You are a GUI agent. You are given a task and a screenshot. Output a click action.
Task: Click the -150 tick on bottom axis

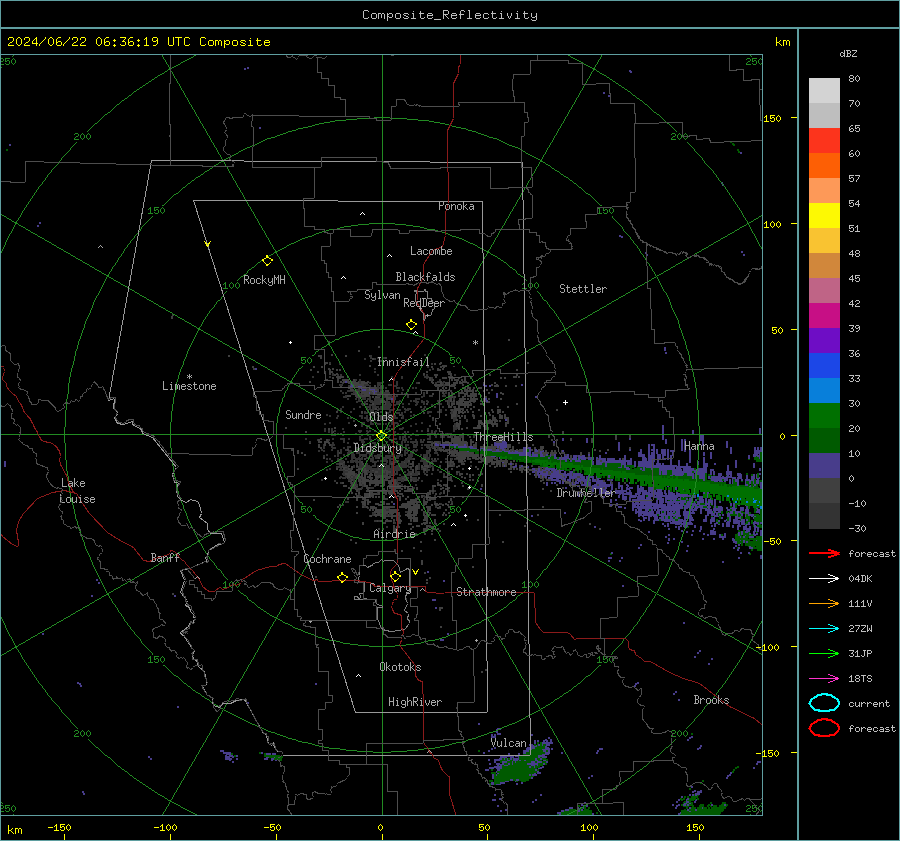59,828
